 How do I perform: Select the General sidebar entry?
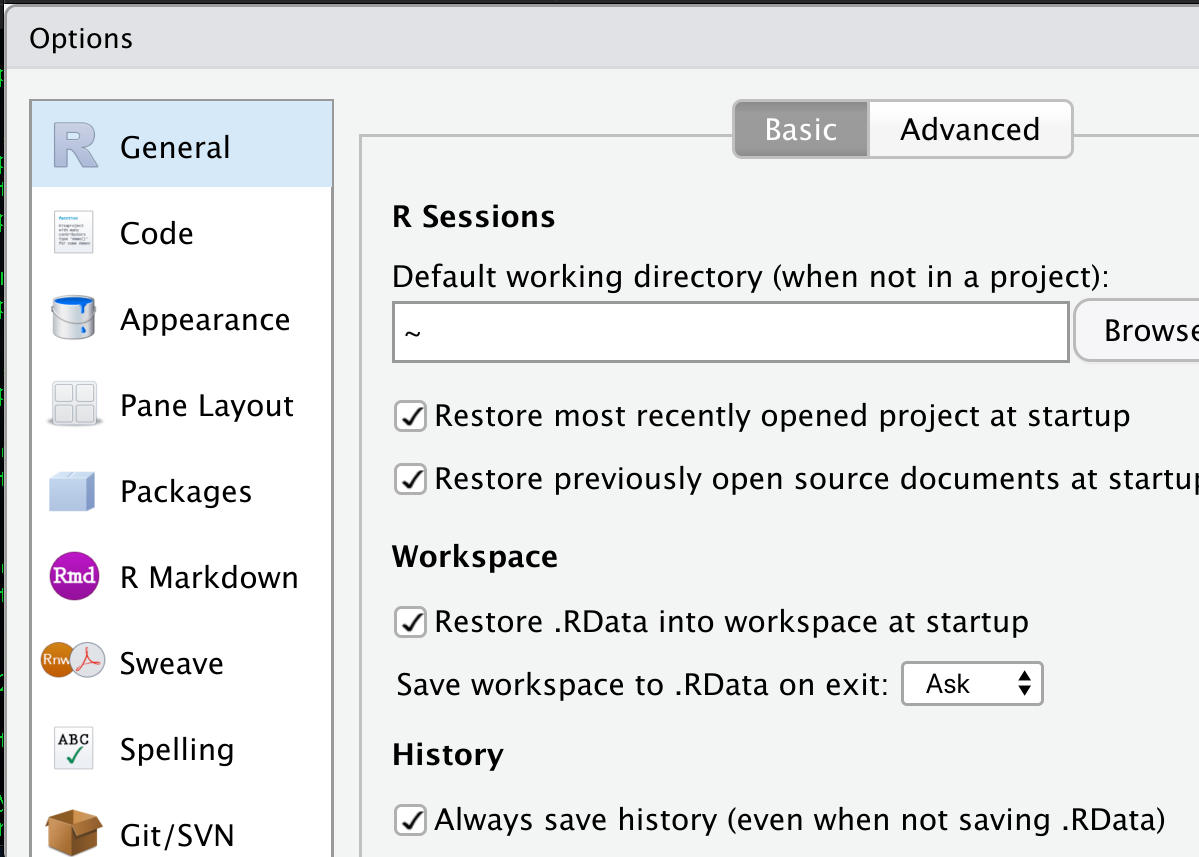(174, 146)
